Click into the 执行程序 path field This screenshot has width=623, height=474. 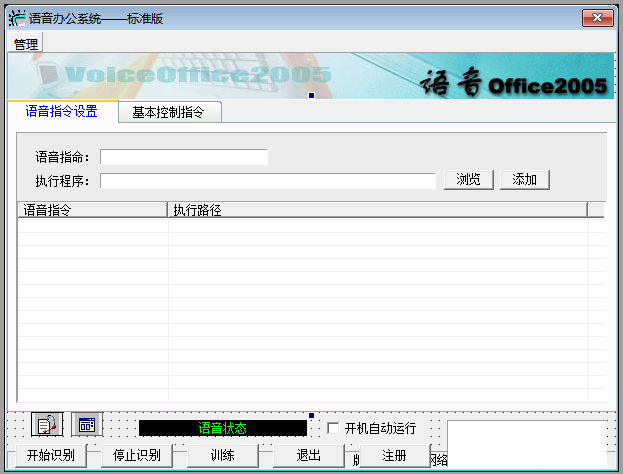point(268,181)
